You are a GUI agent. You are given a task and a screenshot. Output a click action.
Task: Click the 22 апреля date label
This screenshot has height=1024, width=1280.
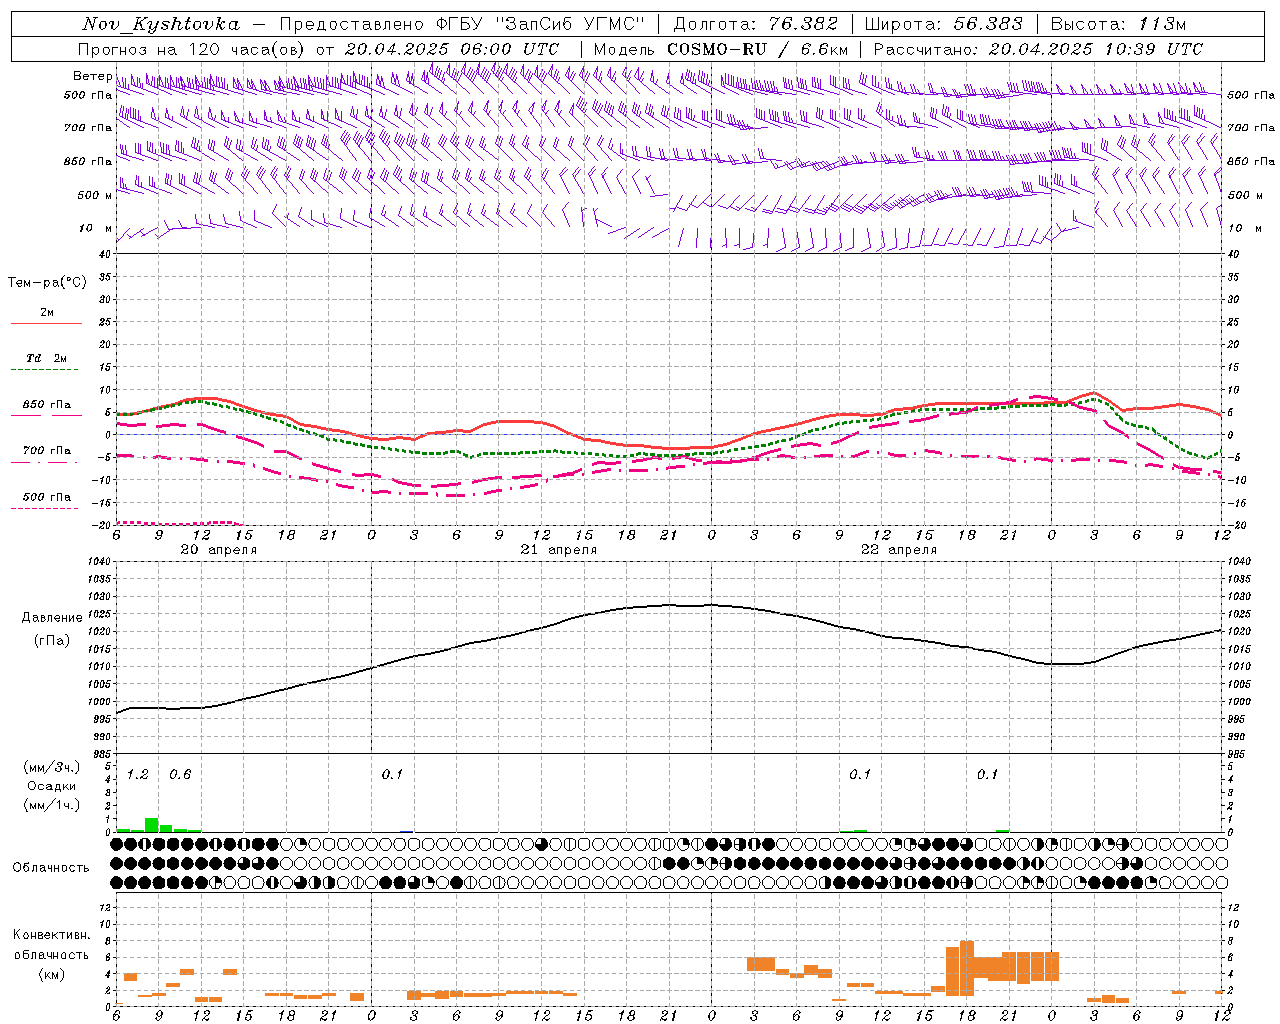[x=899, y=550]
